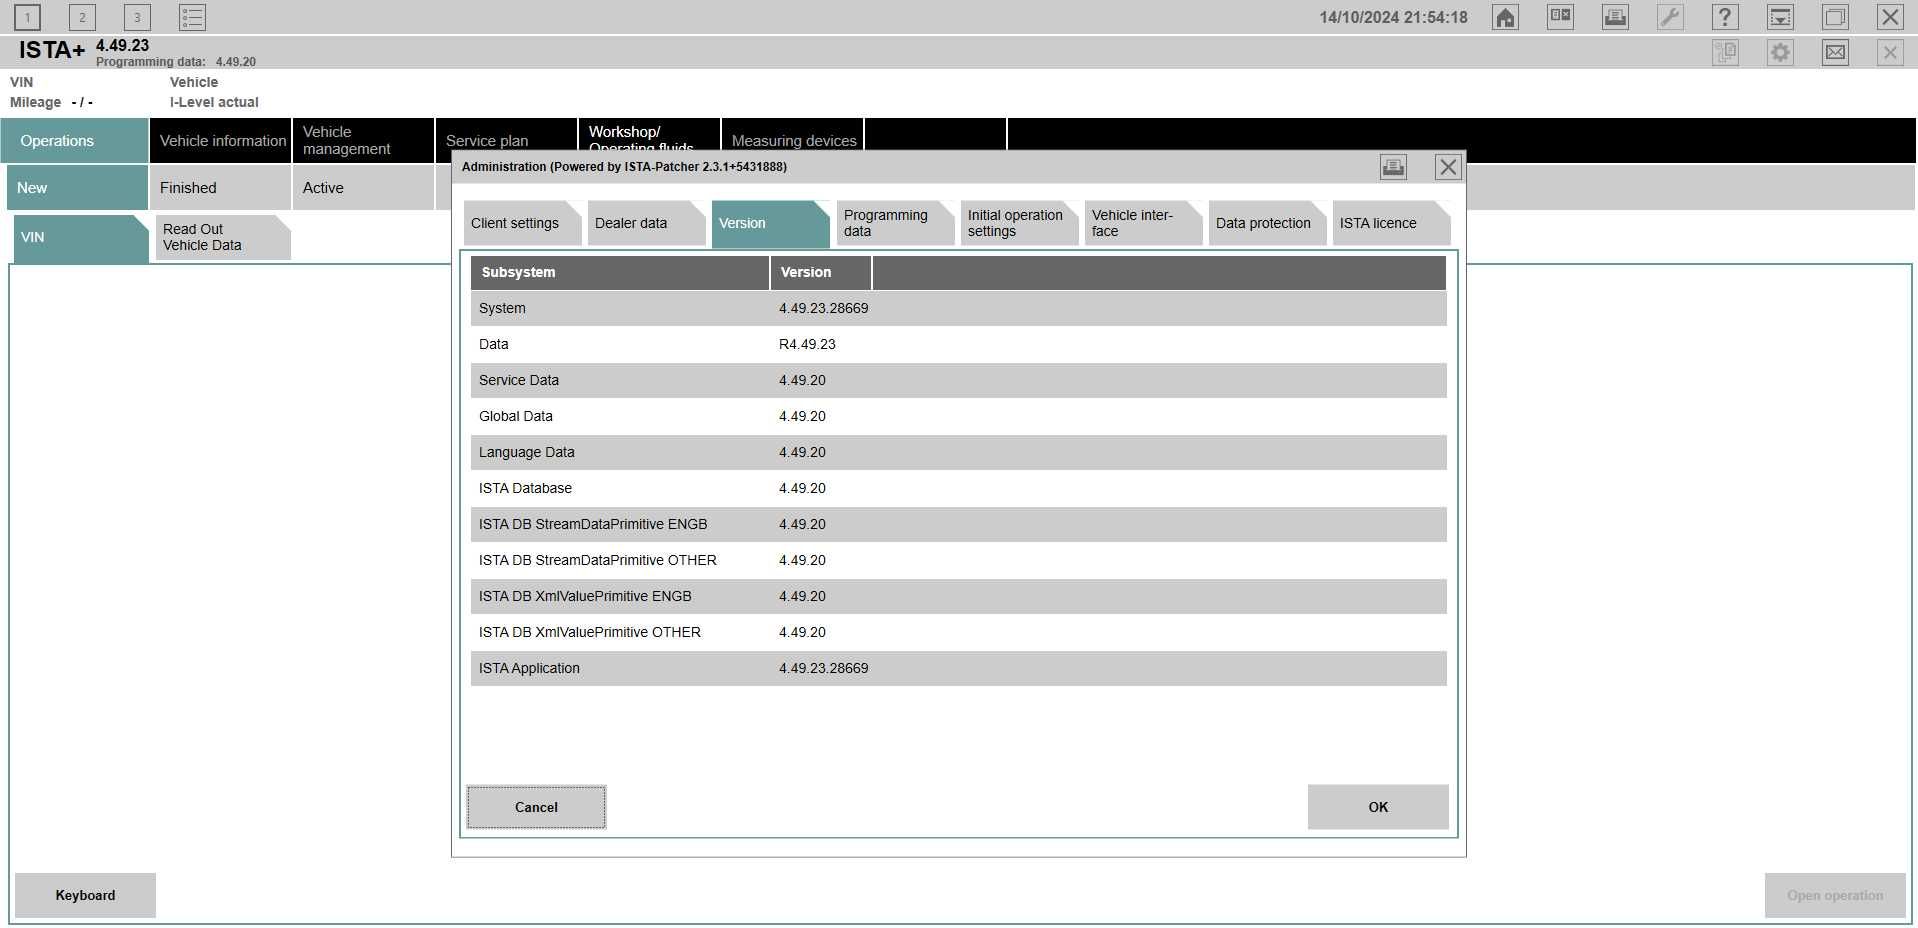
Task: Click the Open operation button
Action: click(x=1835, y=895)
